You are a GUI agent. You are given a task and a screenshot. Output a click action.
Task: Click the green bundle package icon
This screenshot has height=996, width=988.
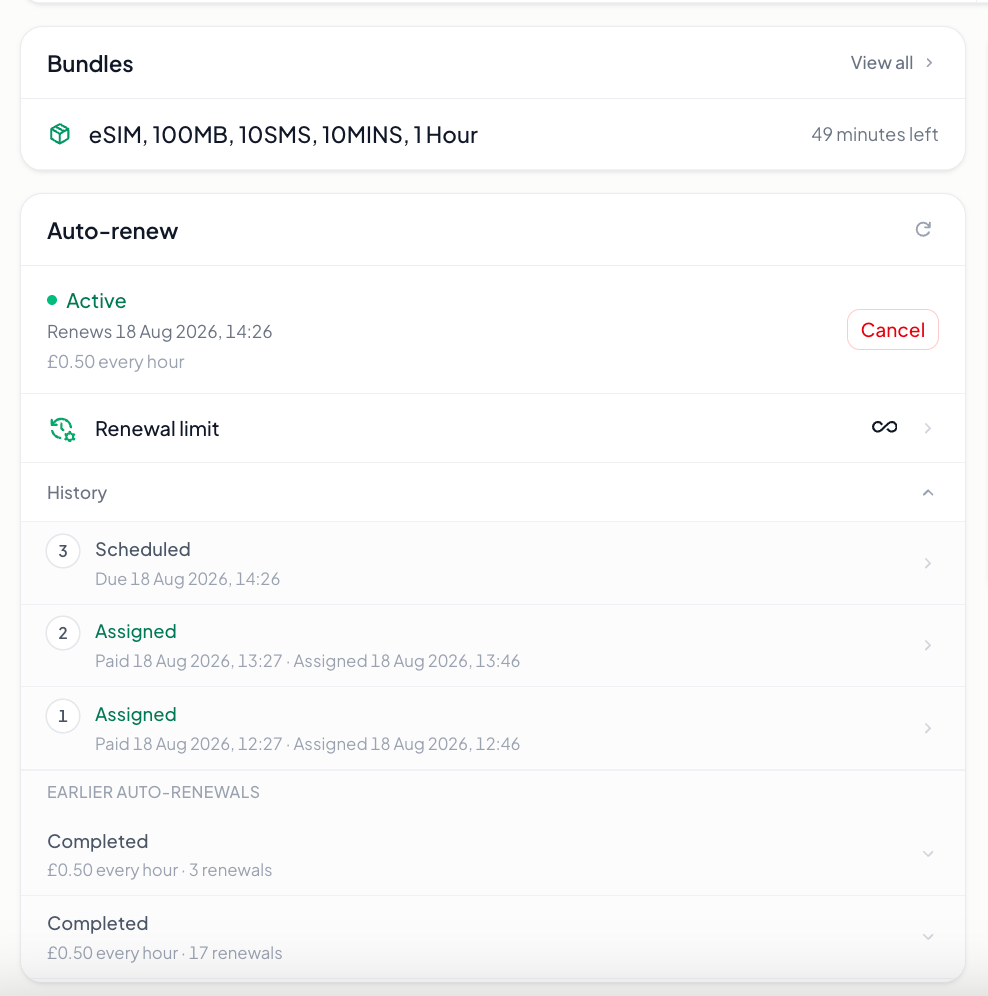tap(60, 134)
